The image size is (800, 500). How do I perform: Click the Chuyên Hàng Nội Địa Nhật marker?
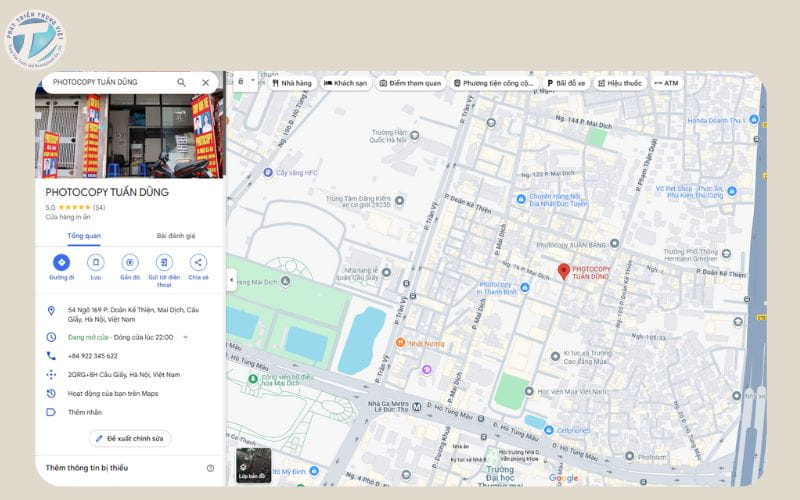(x=521, y=199)
